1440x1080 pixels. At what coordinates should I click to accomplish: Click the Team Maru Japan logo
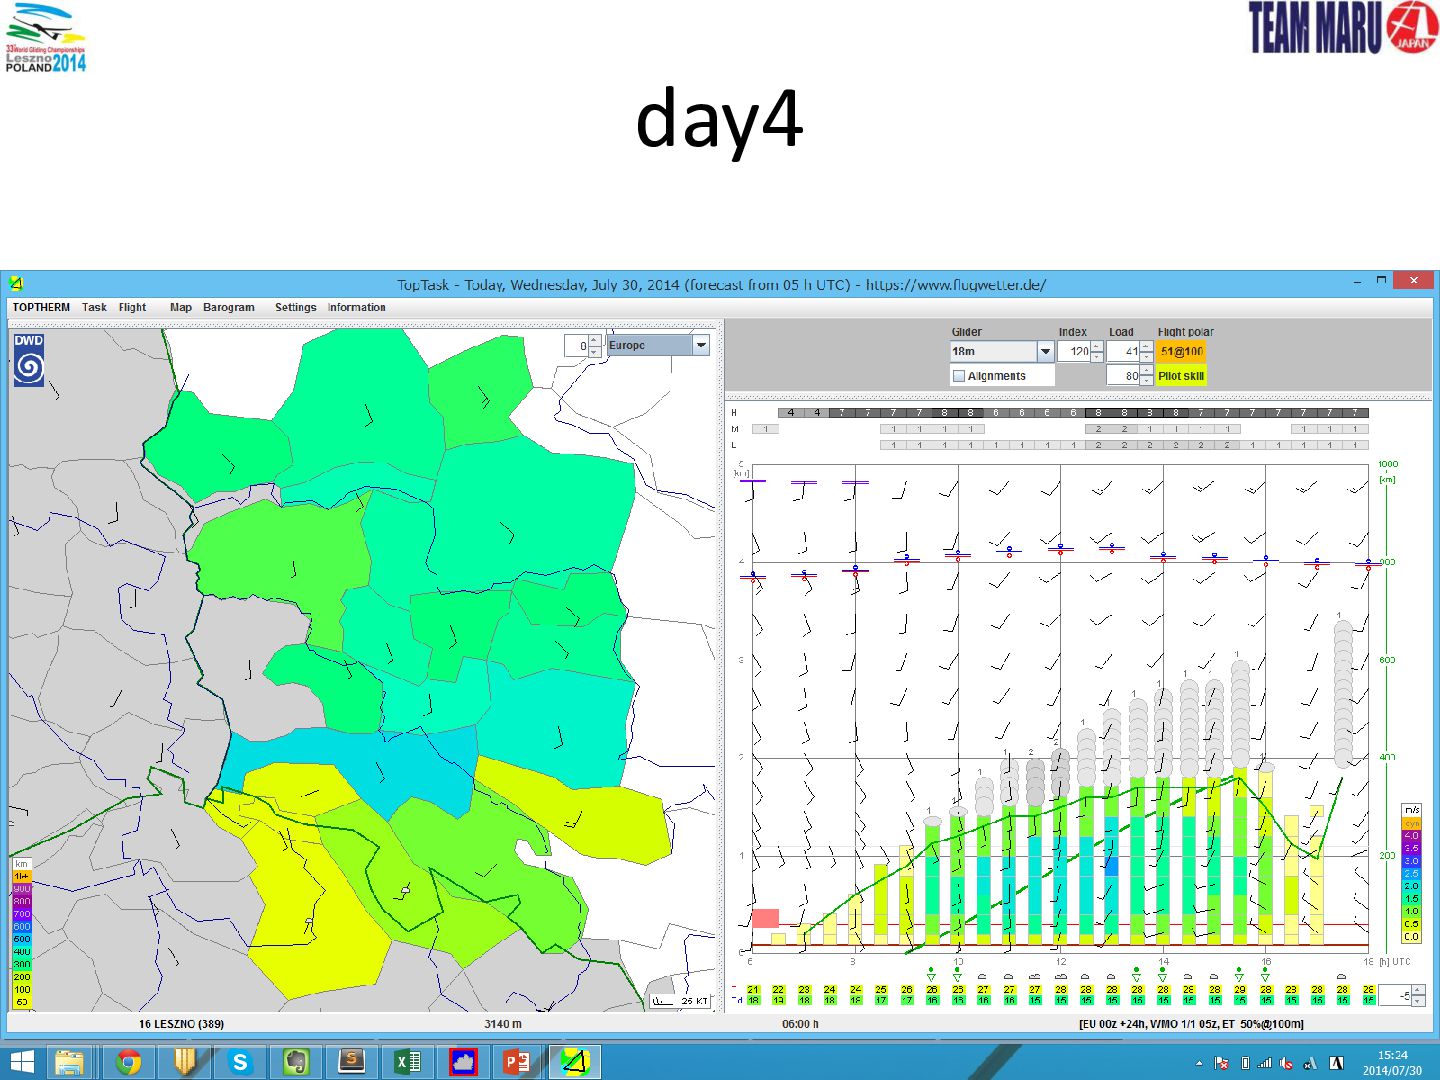[x=1343, y=28]
